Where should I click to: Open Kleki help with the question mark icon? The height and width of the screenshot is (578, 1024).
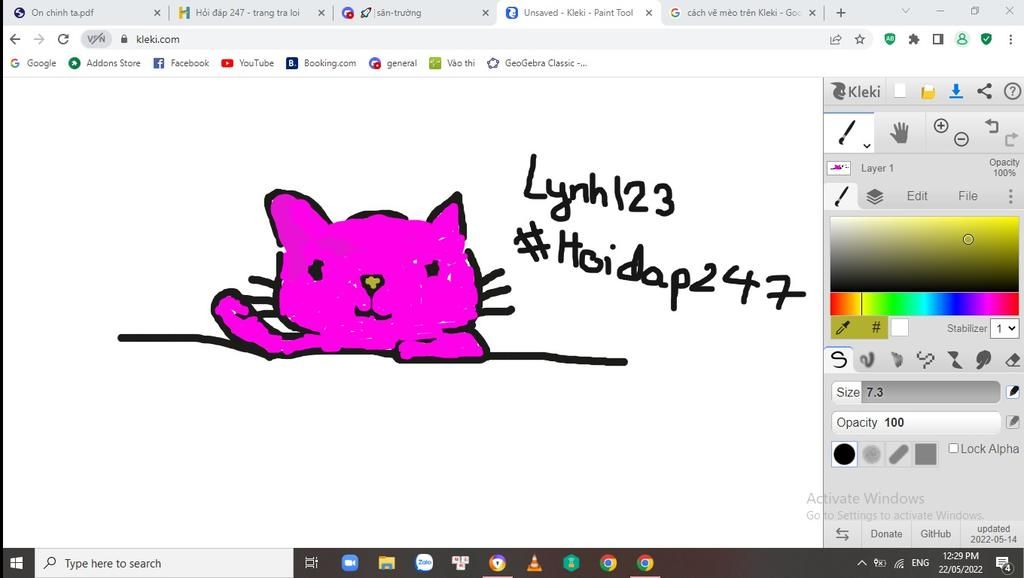[x=1012, y=91]
